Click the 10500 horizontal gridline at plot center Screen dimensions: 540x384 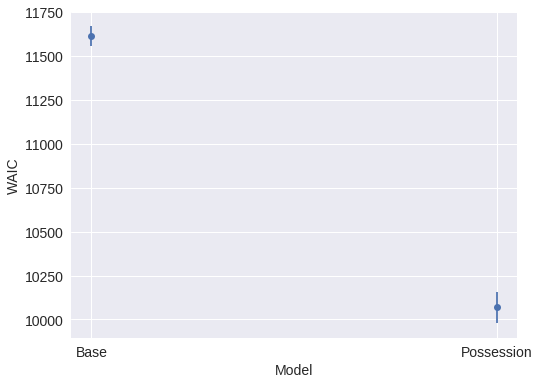click(x=294, y=232)
